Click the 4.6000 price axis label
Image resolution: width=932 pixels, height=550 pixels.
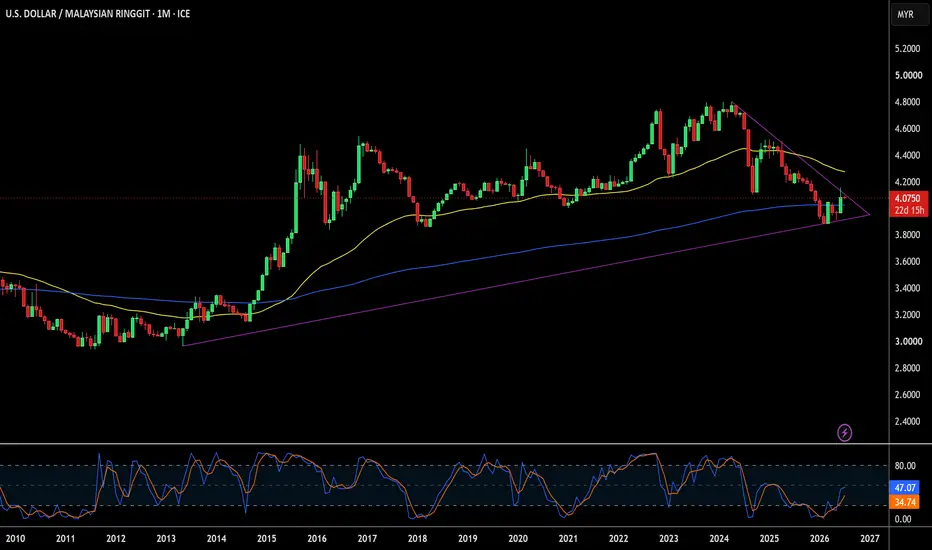pos(908,128)
